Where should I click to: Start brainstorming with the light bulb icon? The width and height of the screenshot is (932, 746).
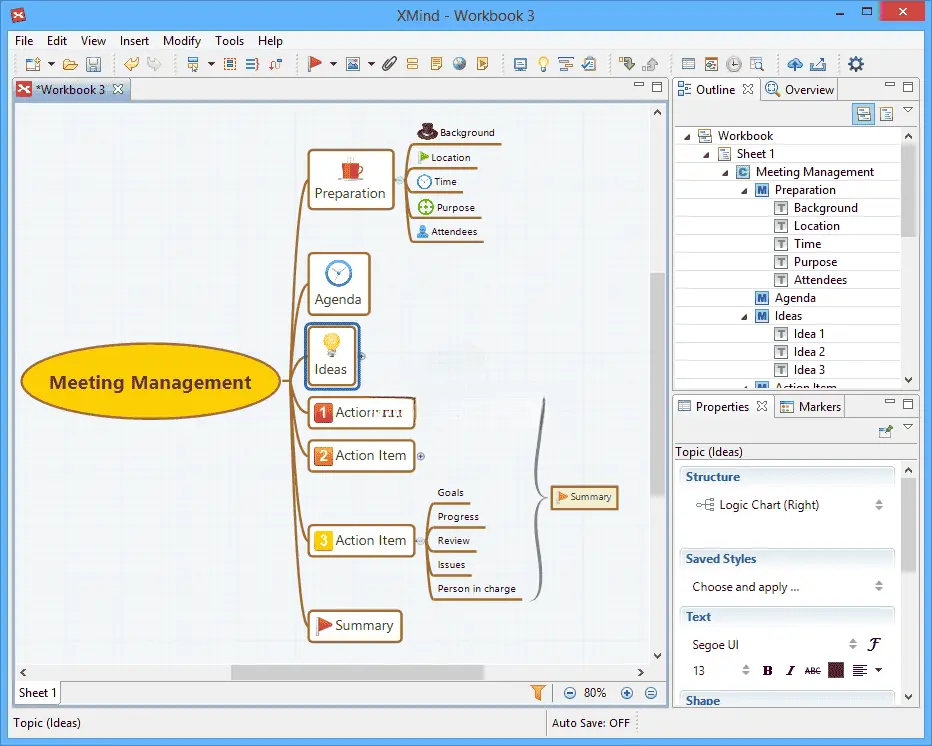[x=543, y=64]
